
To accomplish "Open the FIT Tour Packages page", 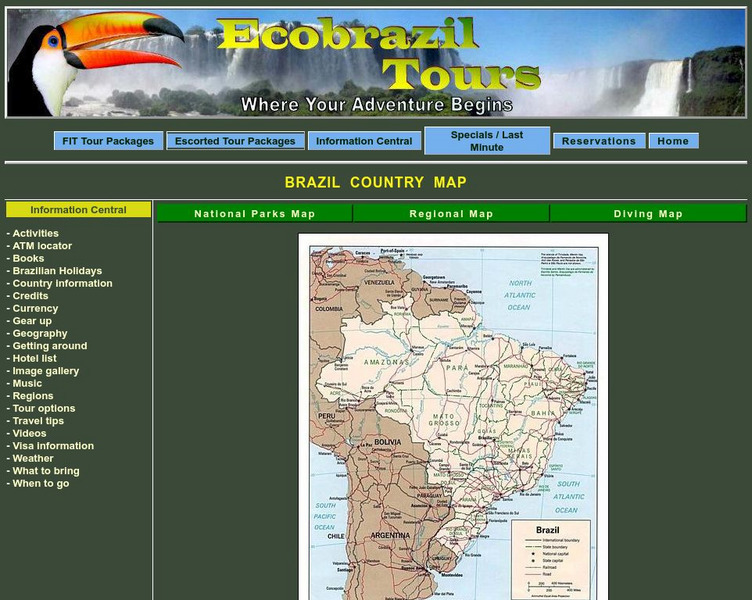I will (x=108, y=141).
